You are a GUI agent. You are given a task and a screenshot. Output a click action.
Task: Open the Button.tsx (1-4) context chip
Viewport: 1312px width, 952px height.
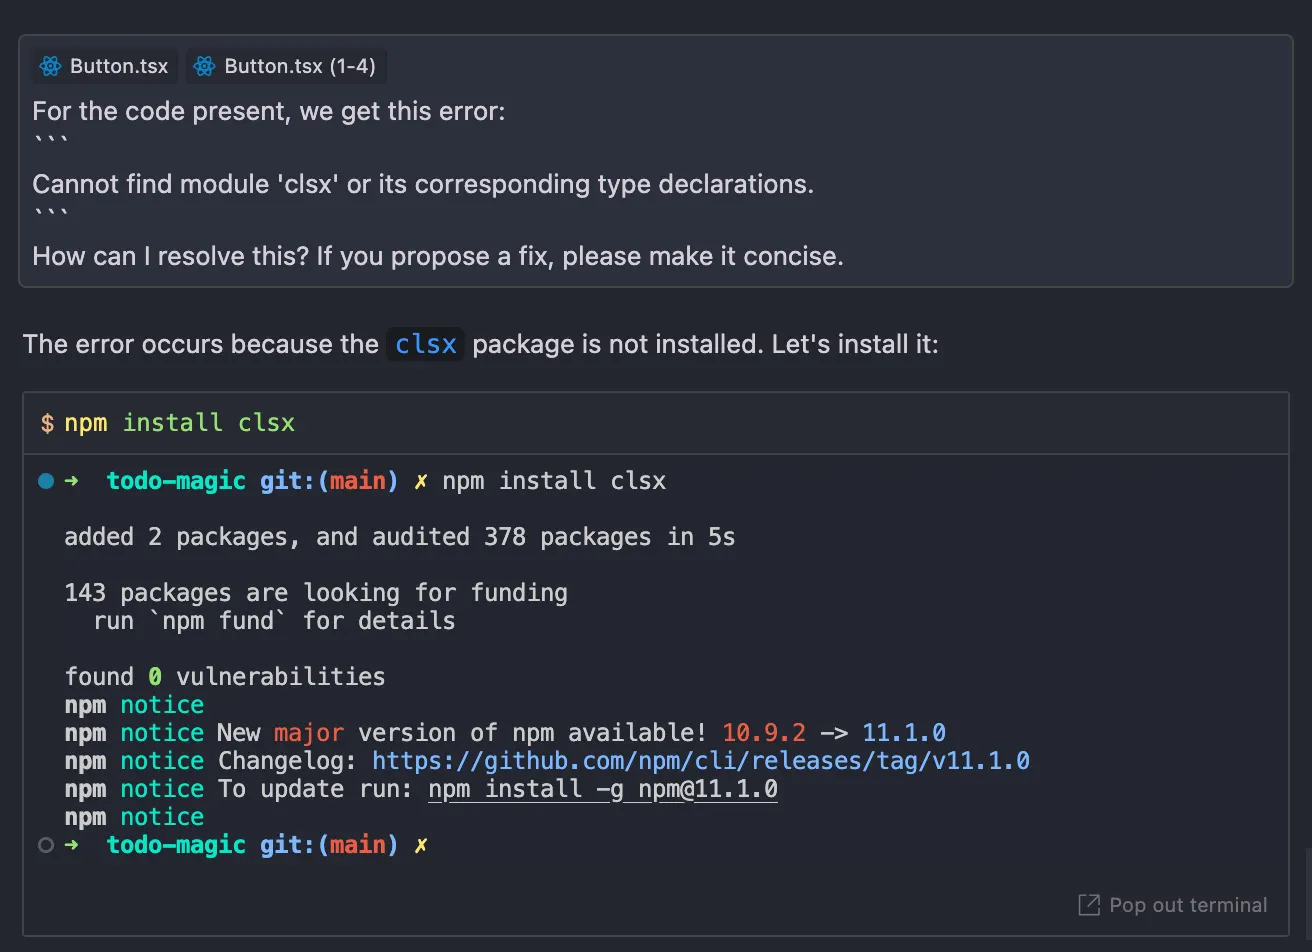click(x=286, y=67)
